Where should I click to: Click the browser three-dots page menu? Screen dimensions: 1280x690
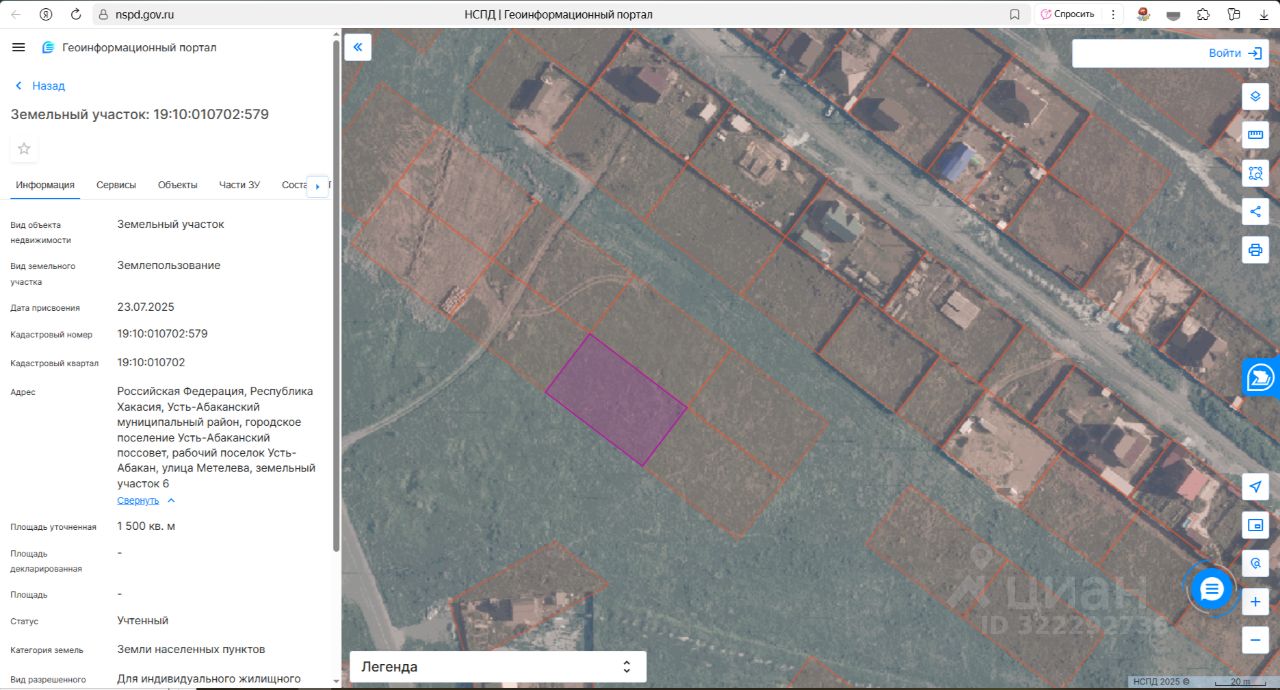pyautogui.click(x=1113, y=15)
